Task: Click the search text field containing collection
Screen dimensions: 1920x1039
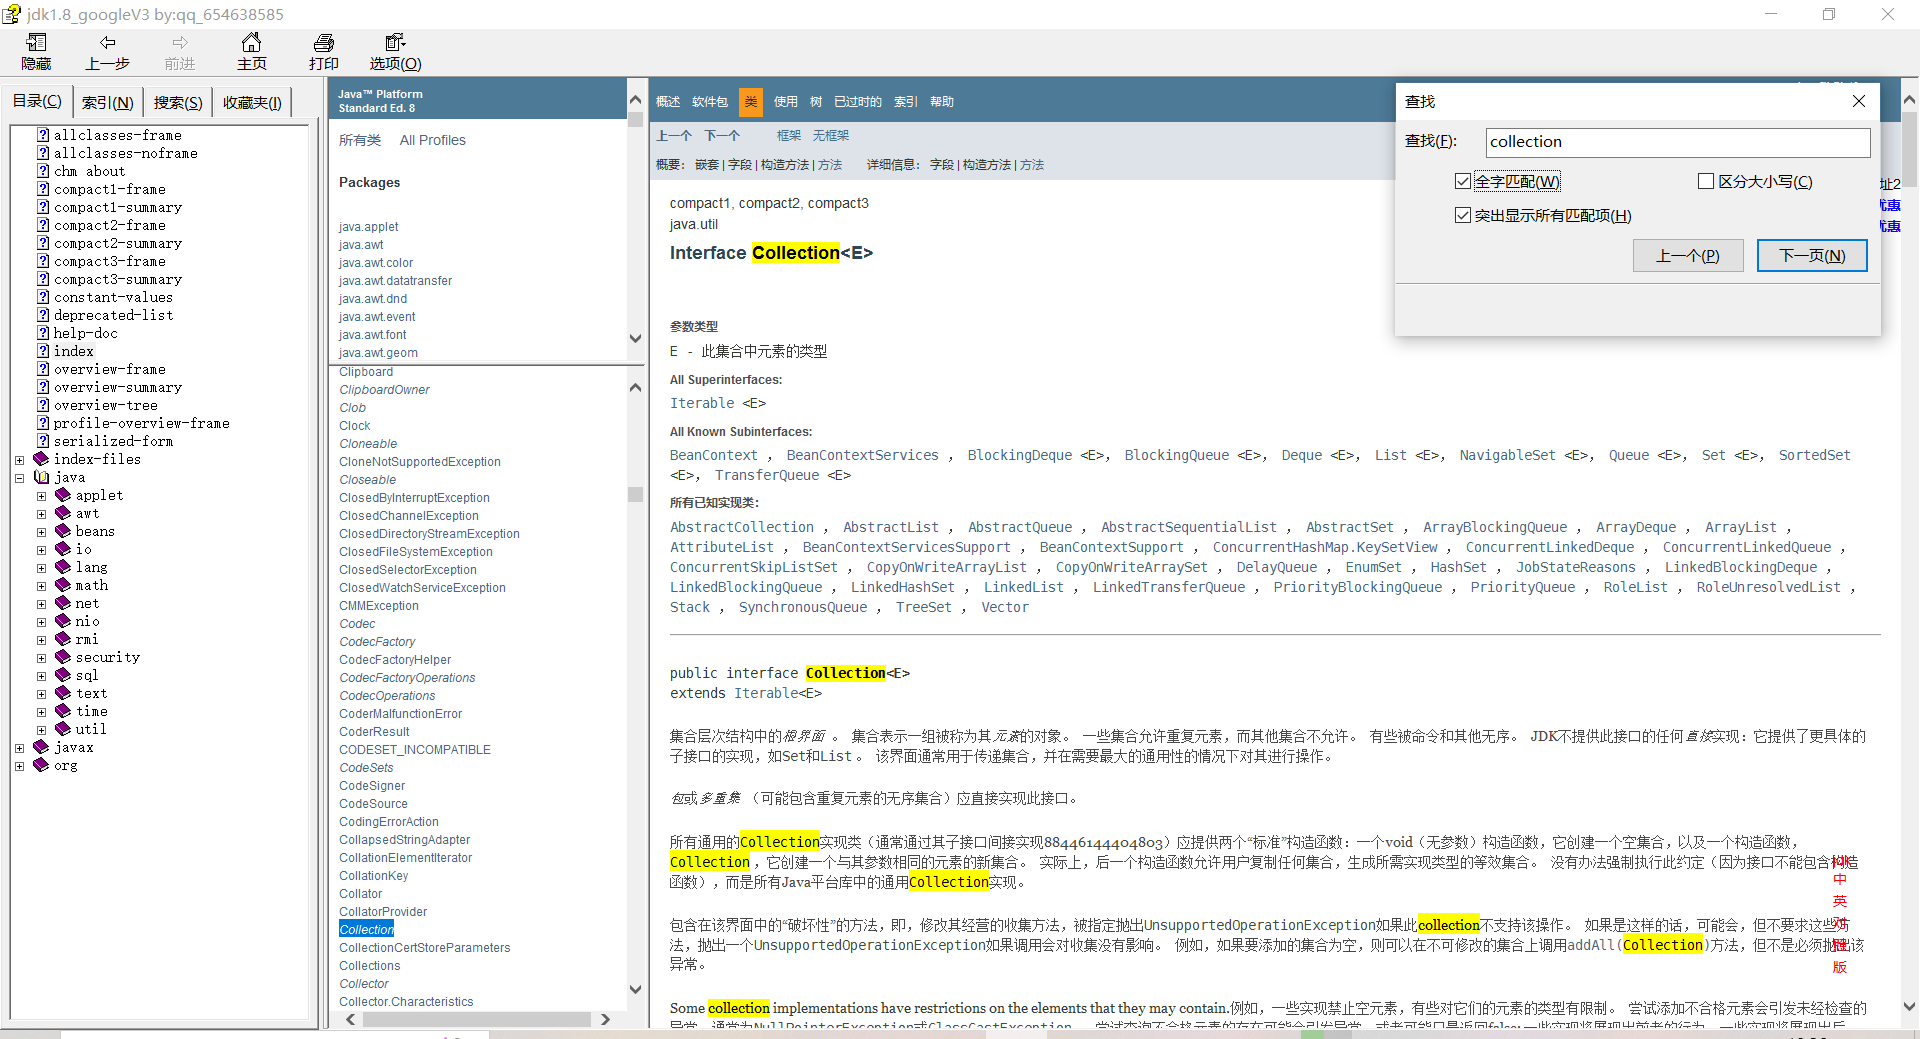Action: click(x=1678, y=142)
